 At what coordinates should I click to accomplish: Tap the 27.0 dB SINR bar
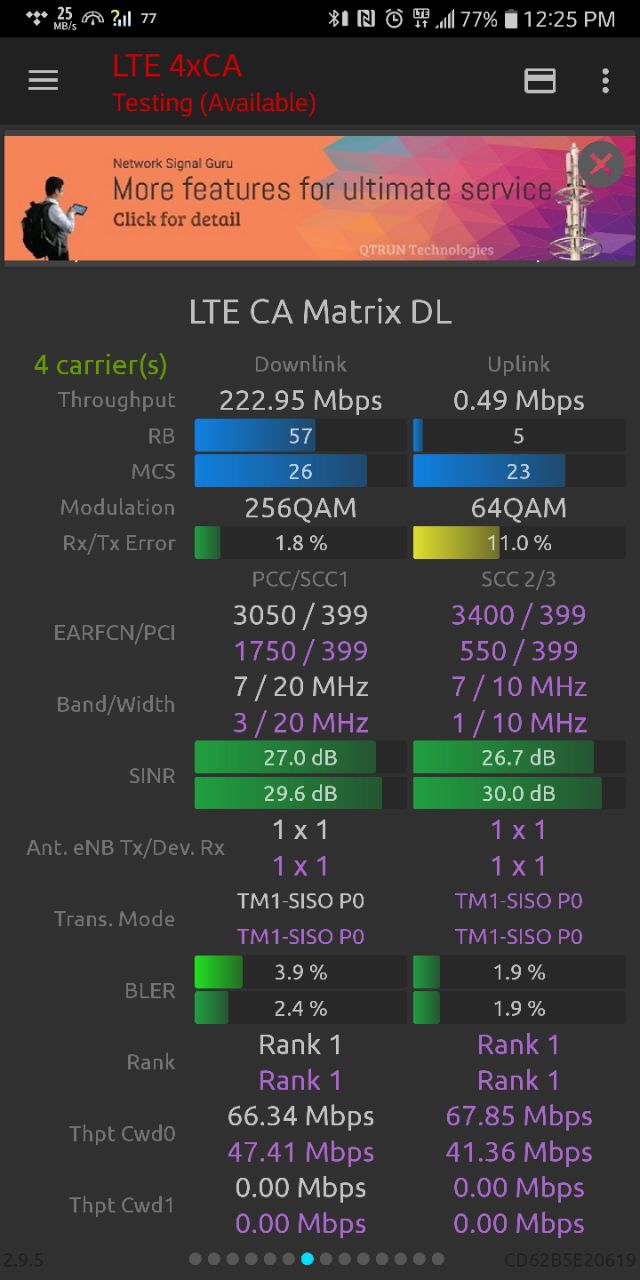(300, 758)
